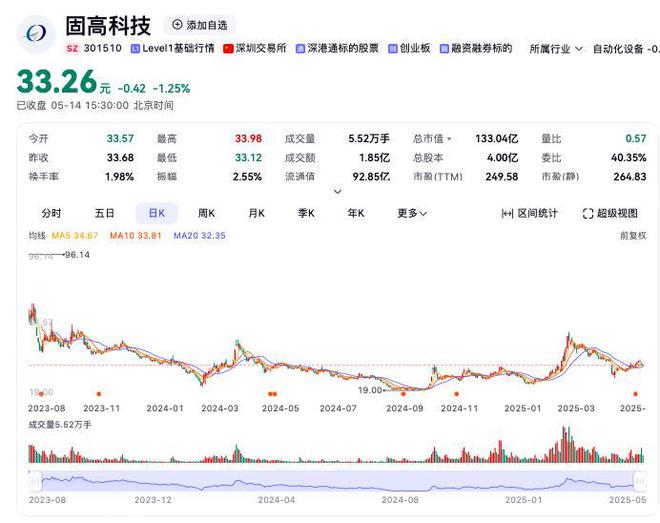Open the 更多 chart period dropdown
Screen dimensions: 660x523
pos(412,214)
